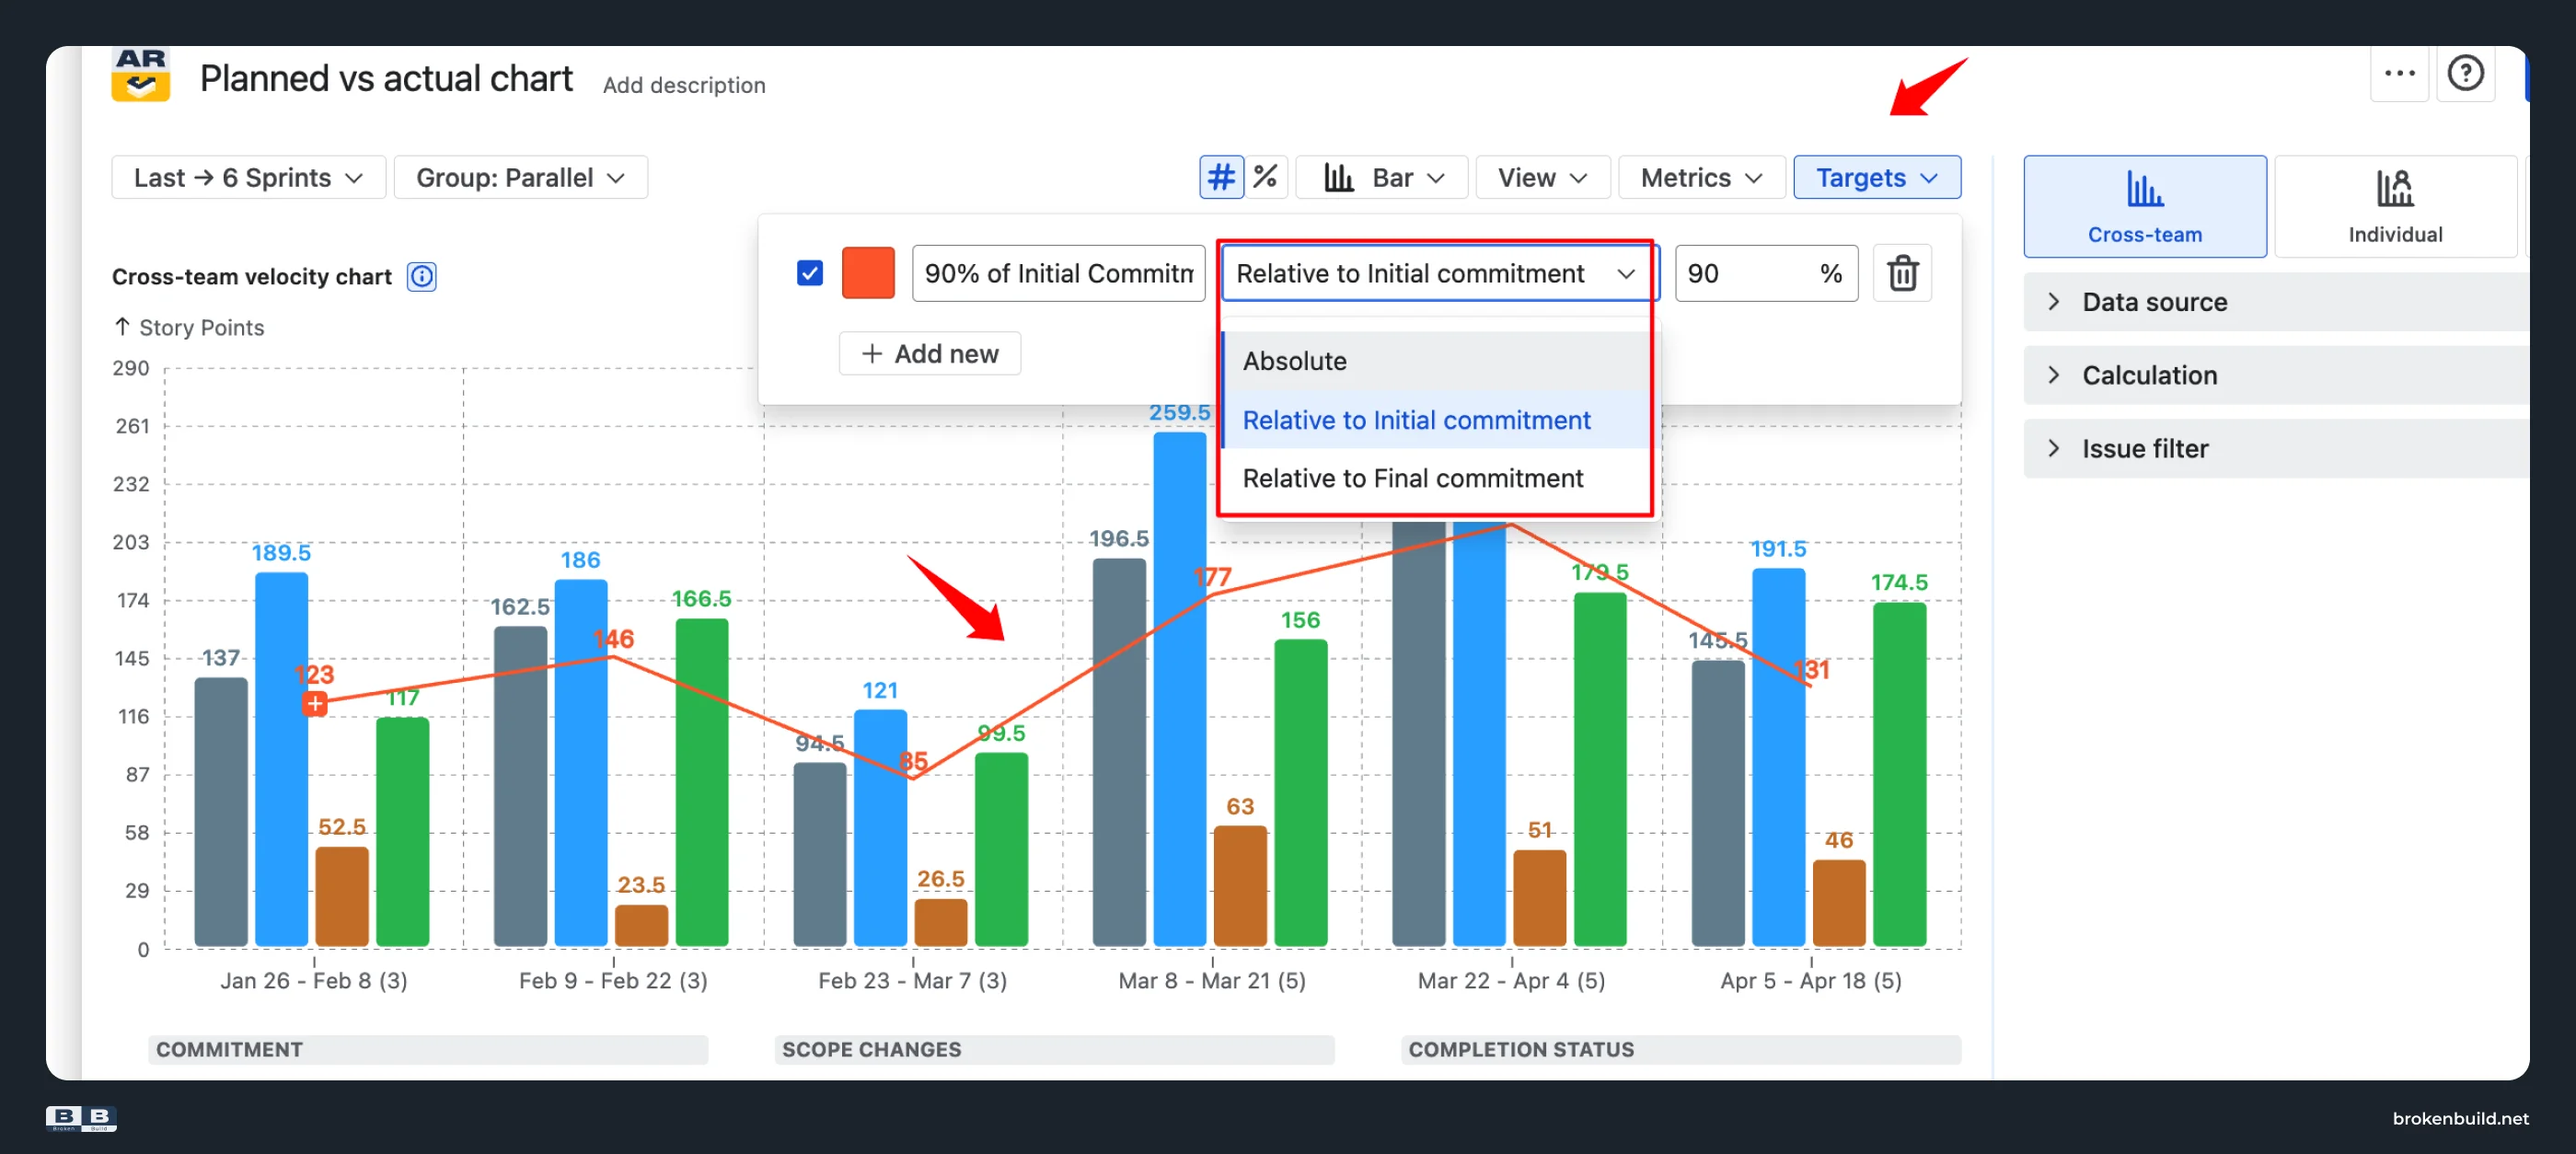This screenshot has height=1154, width=2576.
Task: Click the AR app logo icon
Action: (x=141, y=75)
